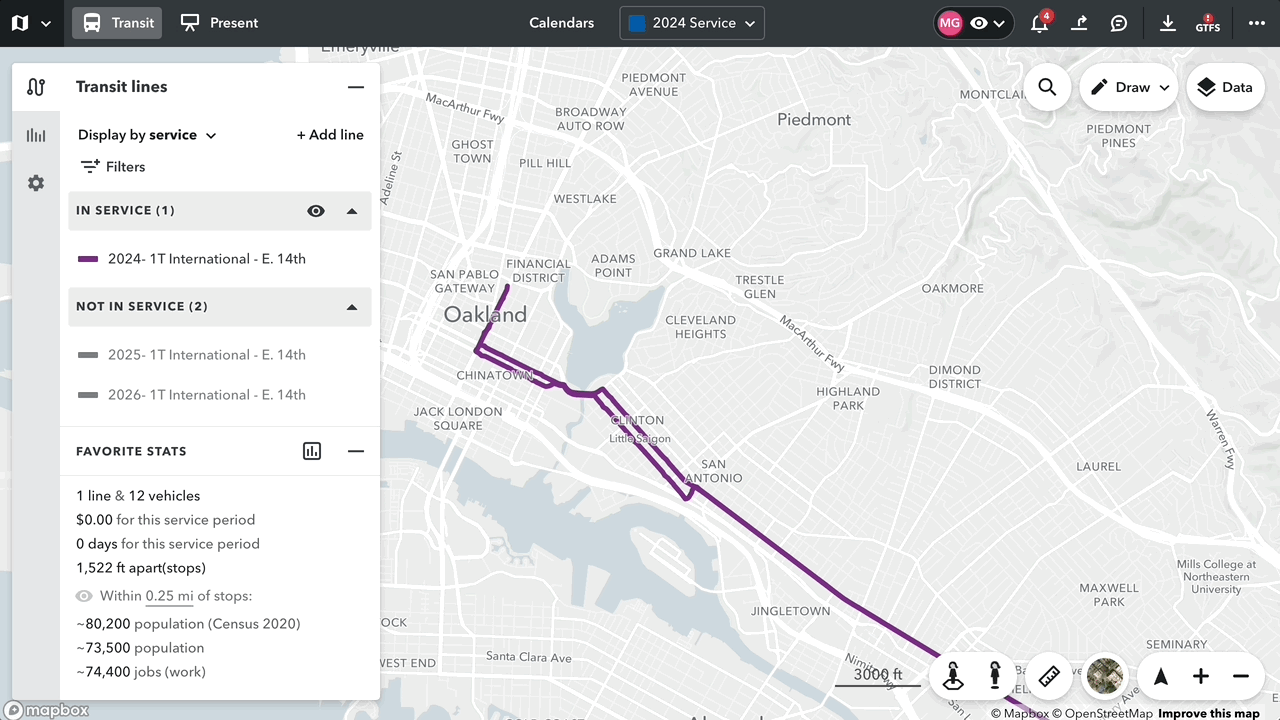This screenshot has height=720, width=1280.
Task: Open the comments chat icon
Action: (1119, 23)
